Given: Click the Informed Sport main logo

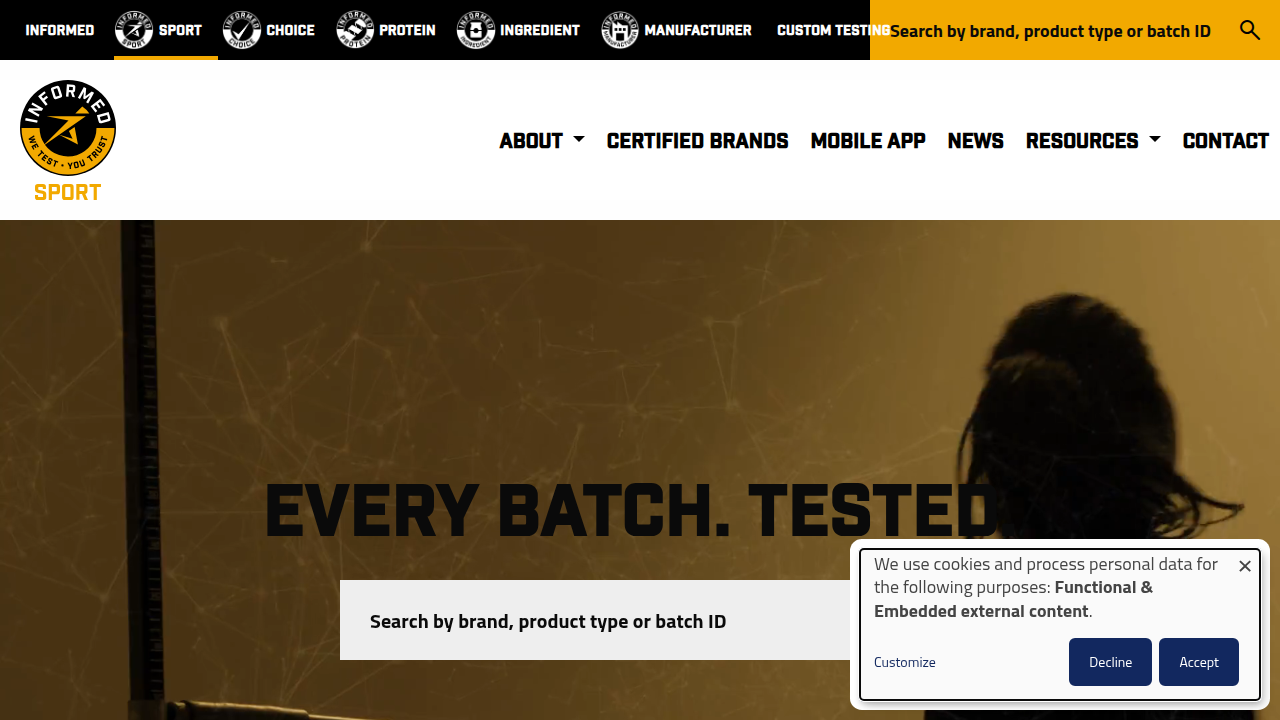Looking at the screenshot, I should (68, 141).
